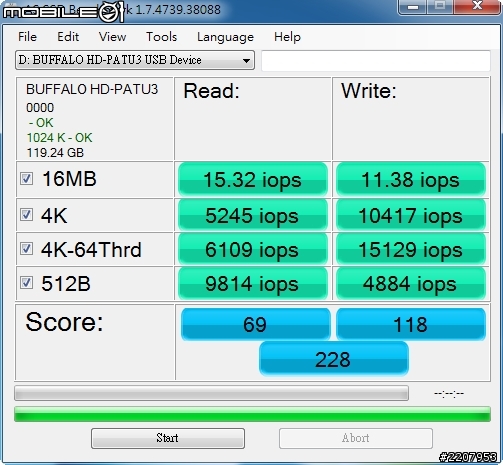Click the 4K-64Thrd read result 6109 iops
This screenshot has width=503, height=465.
253,249
